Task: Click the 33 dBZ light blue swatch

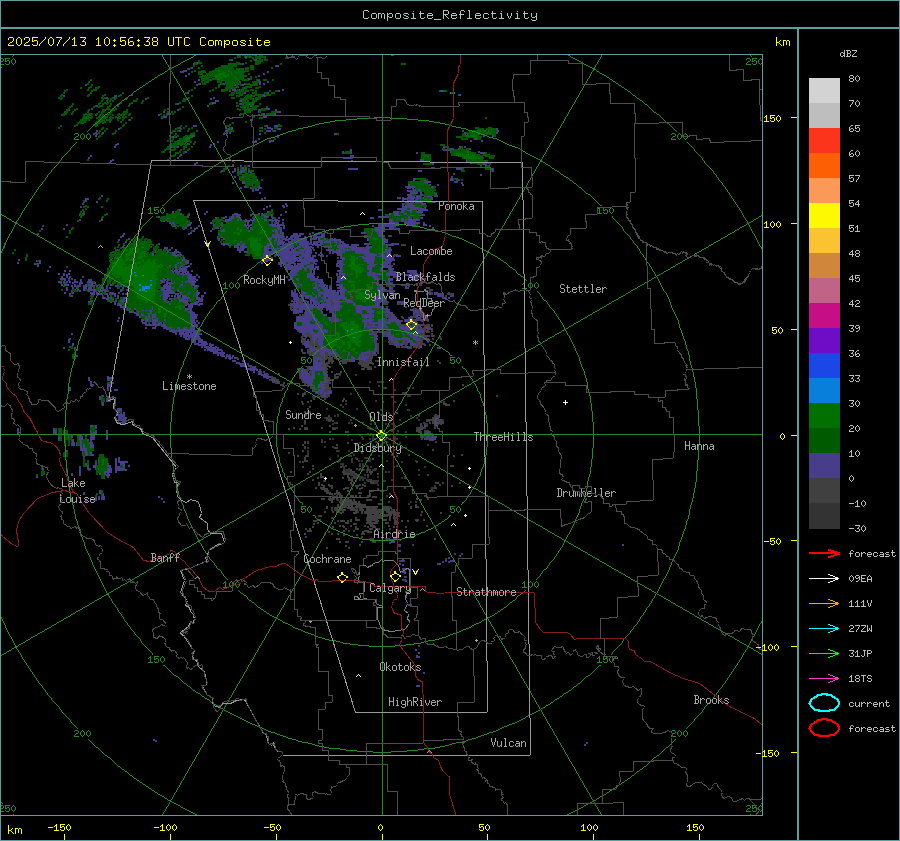Action: 824,390
